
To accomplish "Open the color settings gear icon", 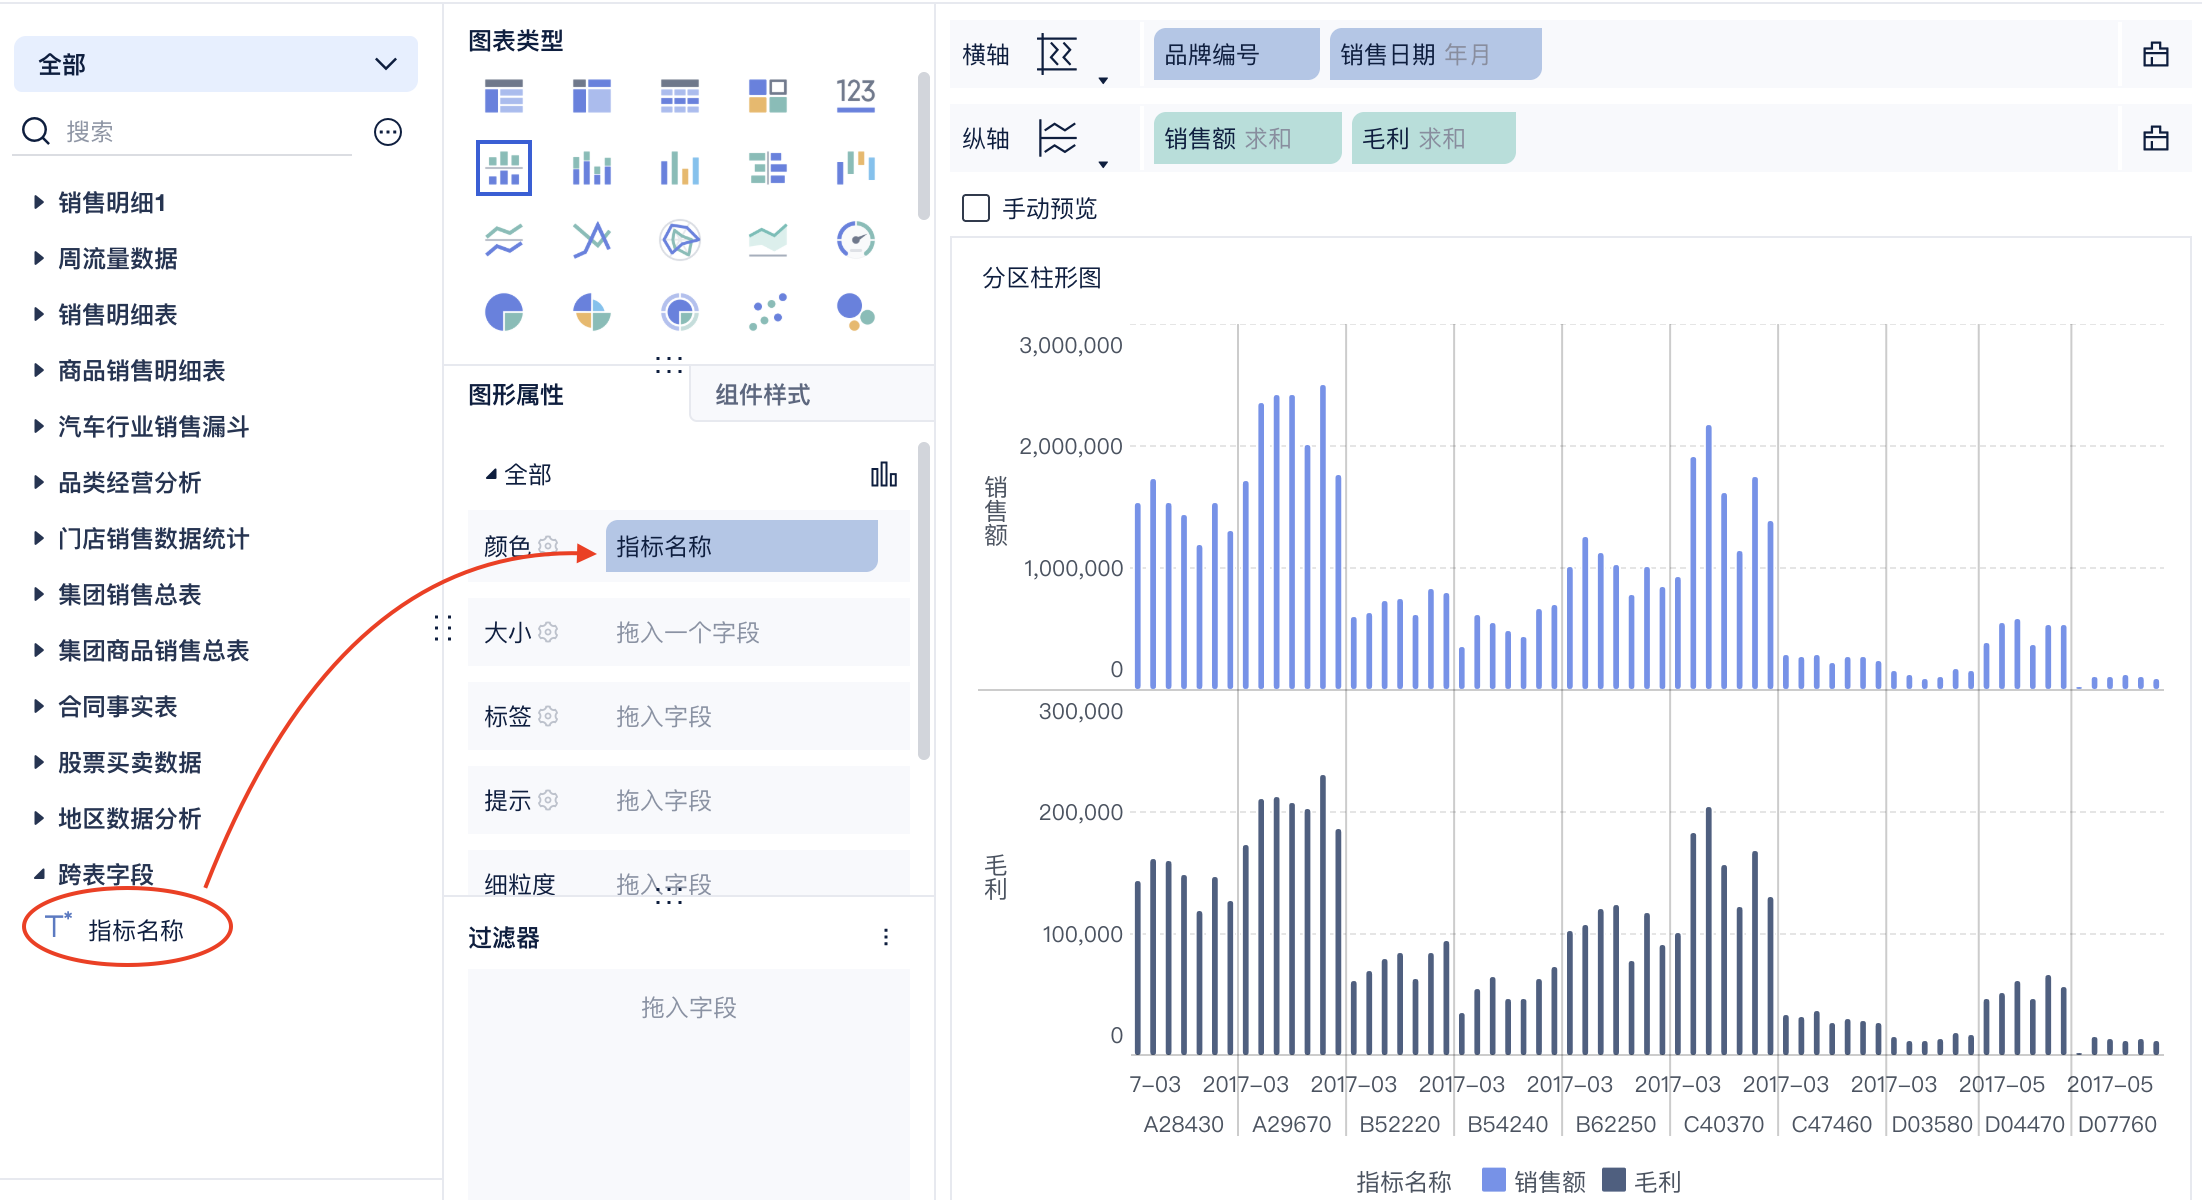I will tap(548, 546).
